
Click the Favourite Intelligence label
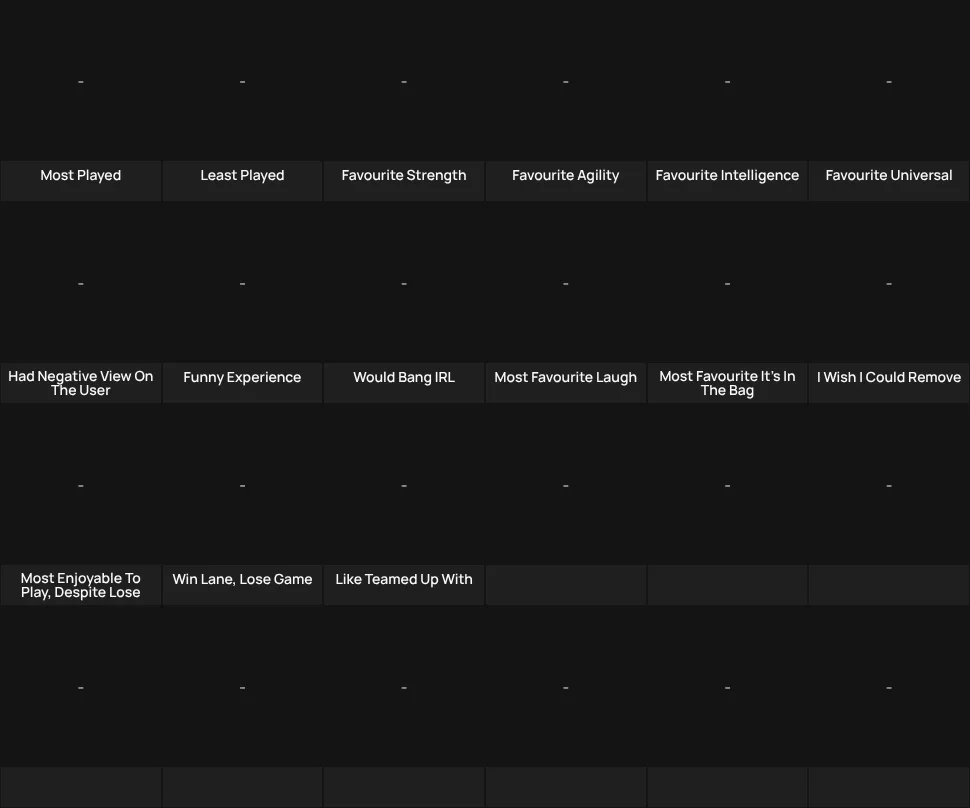727,176
